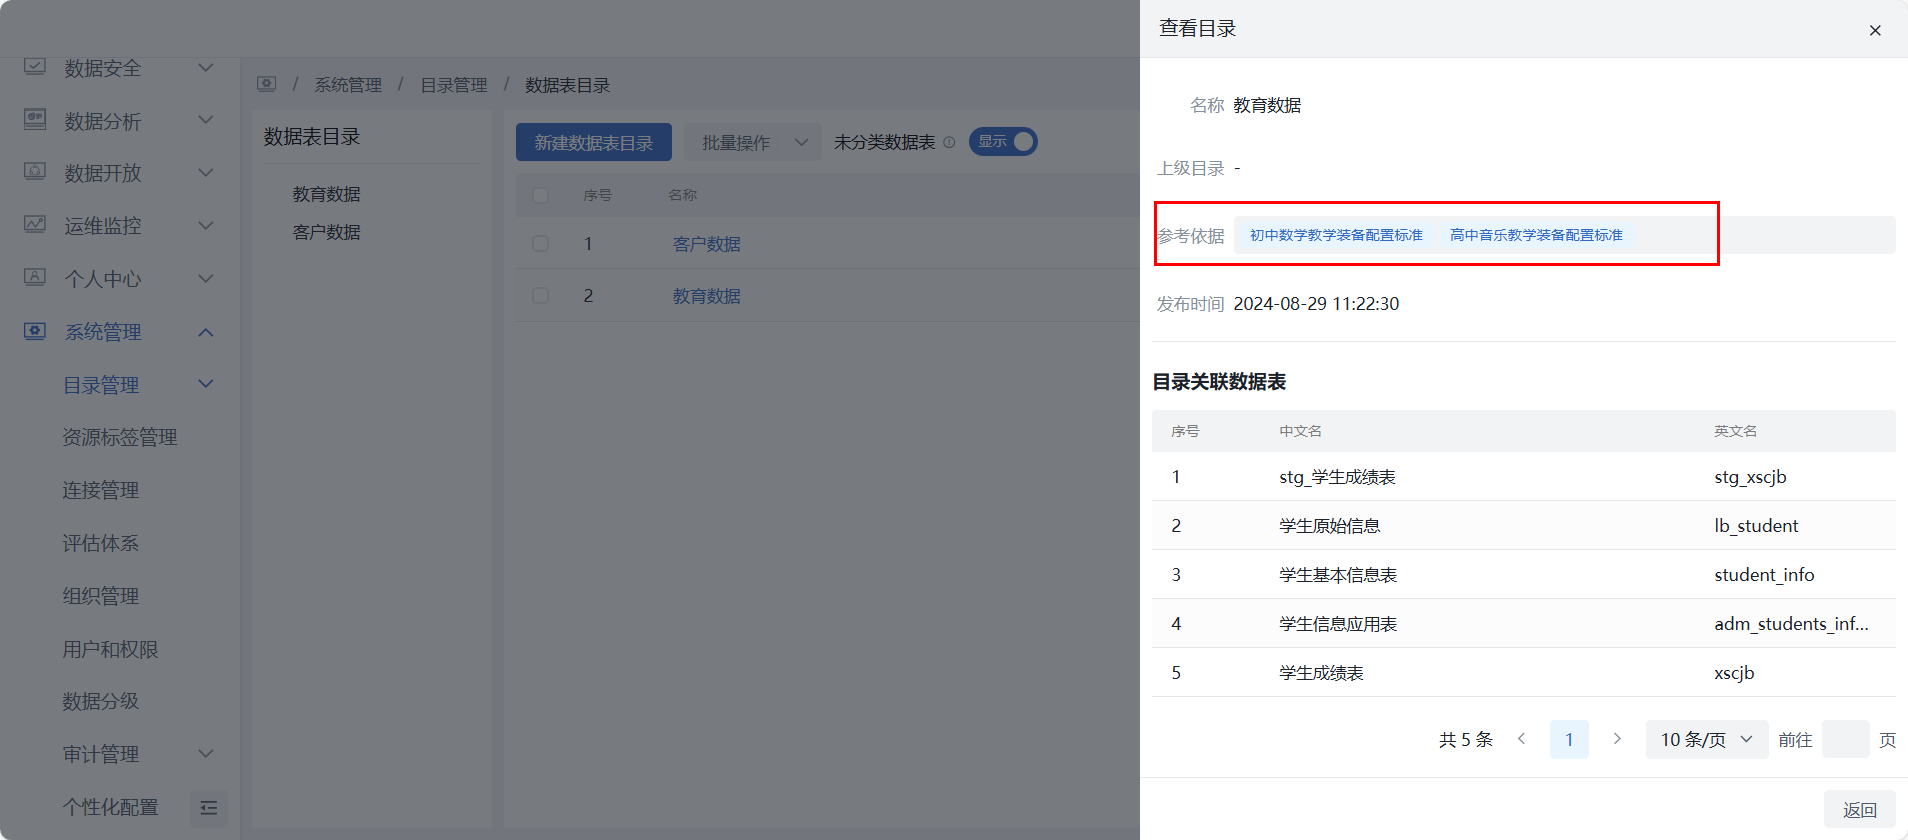
Task: Check the select-all header checkbox
Action: tap(540, 195)
